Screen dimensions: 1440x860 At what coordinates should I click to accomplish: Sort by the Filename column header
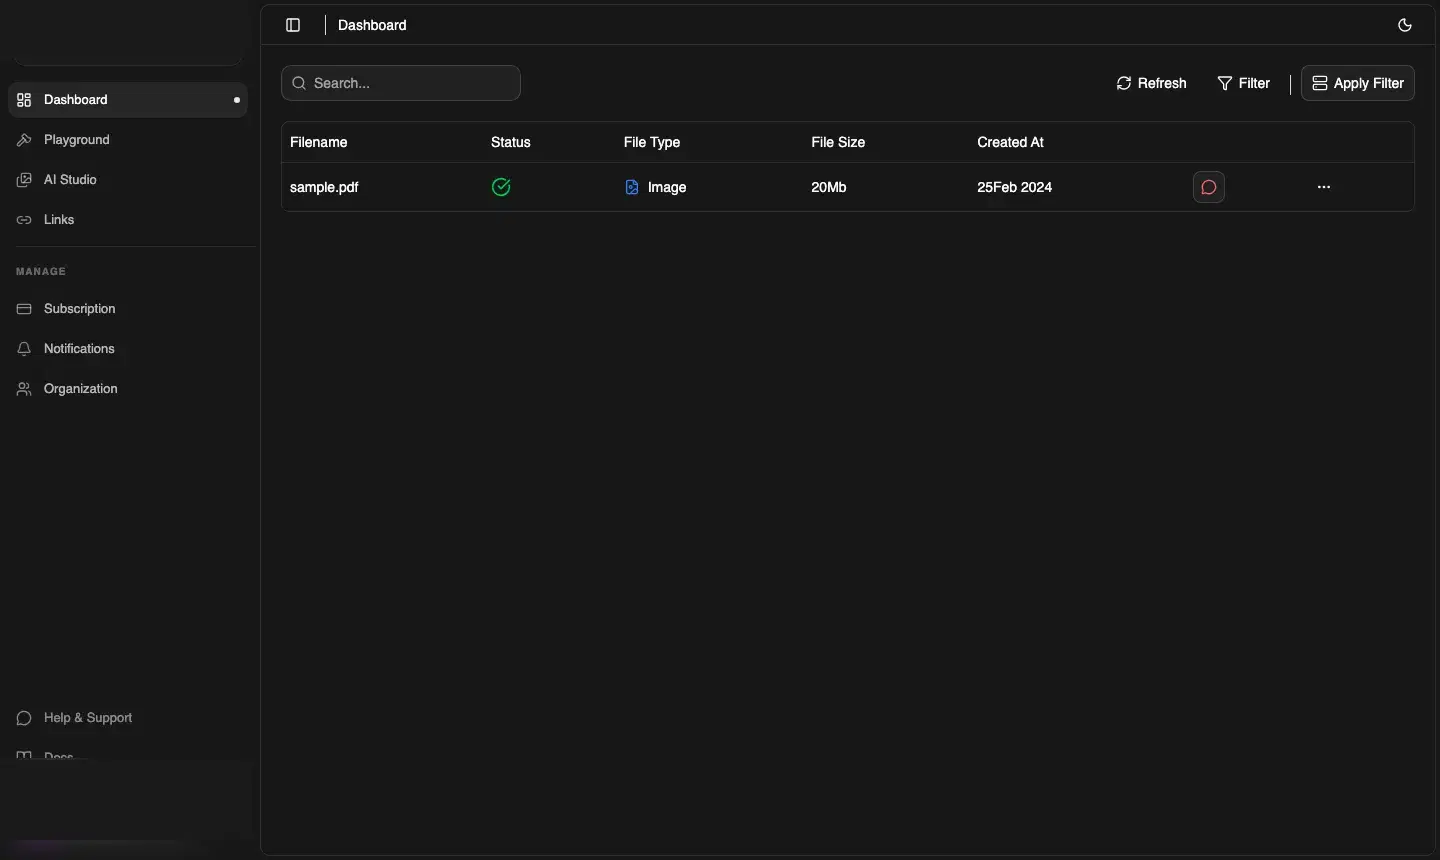[319, 142]
